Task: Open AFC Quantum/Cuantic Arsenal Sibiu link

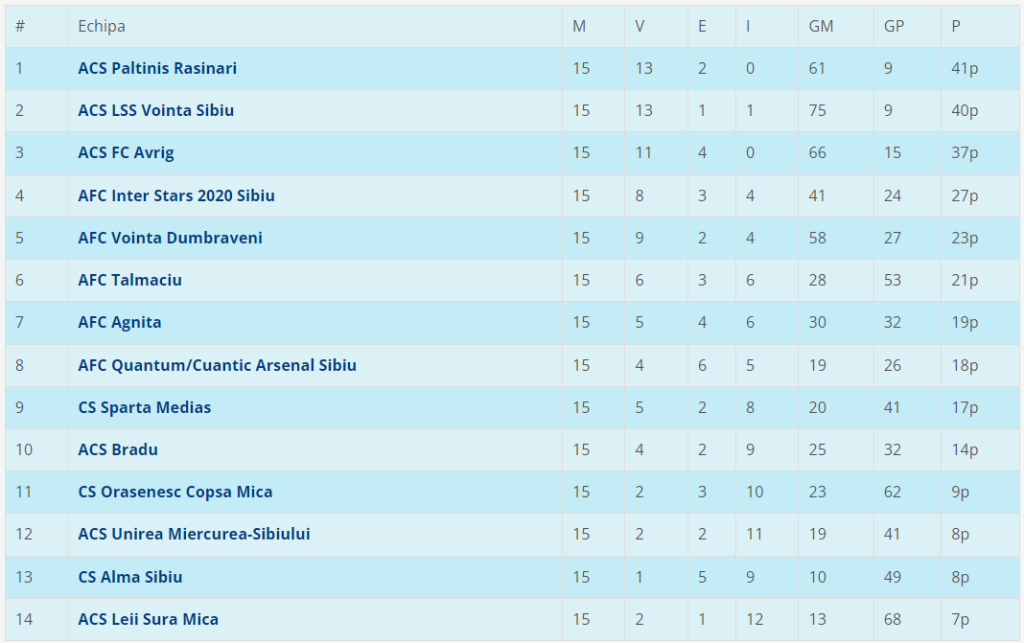Action: 217,365
